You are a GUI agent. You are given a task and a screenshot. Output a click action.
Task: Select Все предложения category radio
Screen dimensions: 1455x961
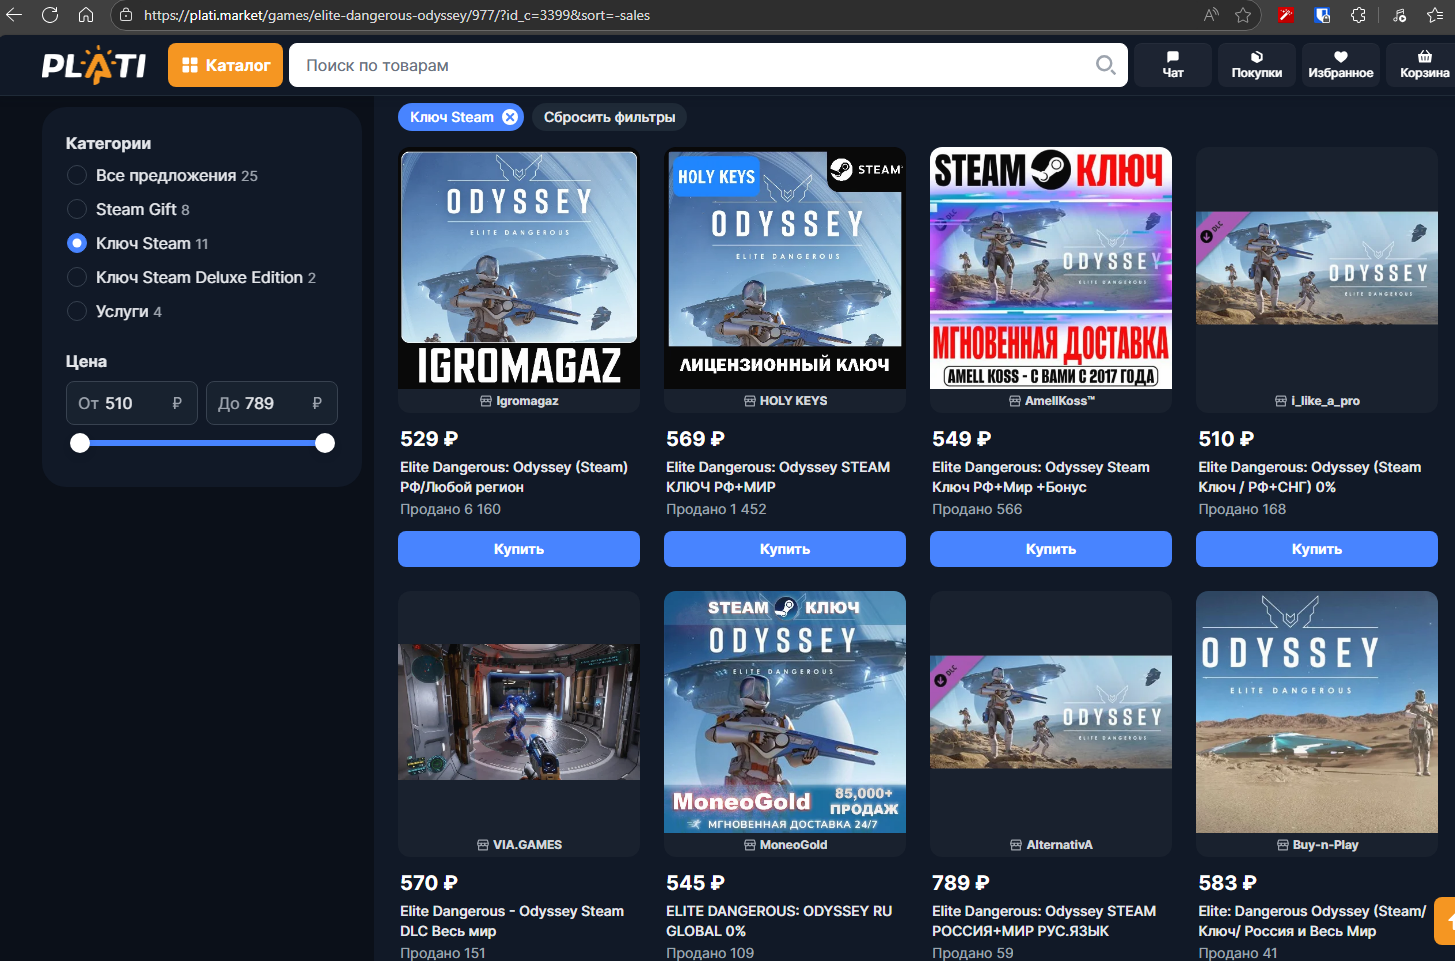click(x=77, y=175)
